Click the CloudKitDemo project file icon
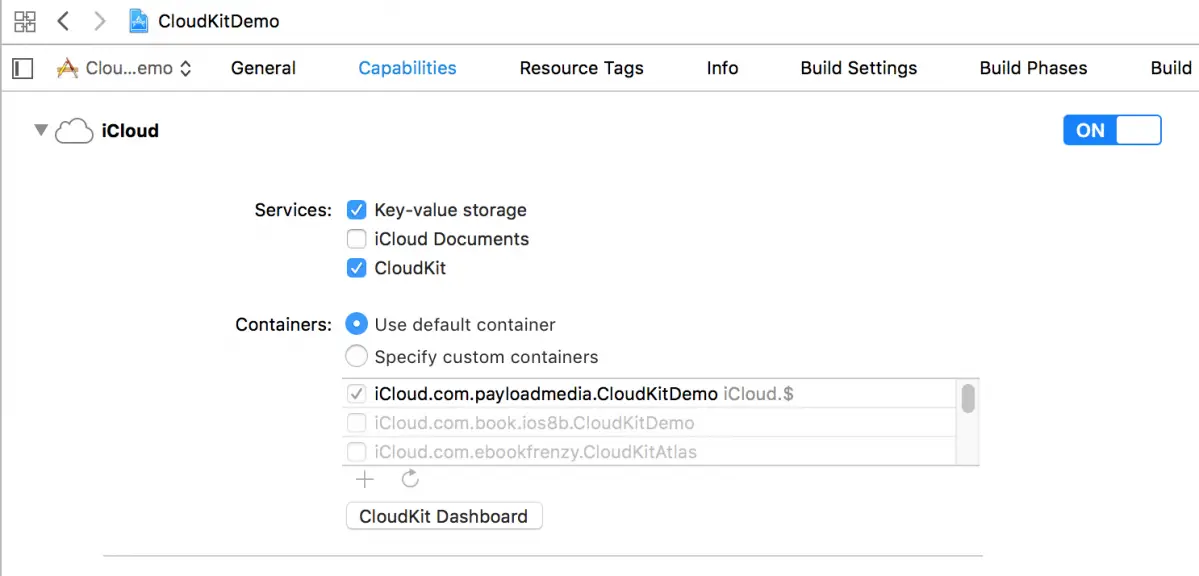This screenshot has width=1199, height=576. [x=139, y=21]
